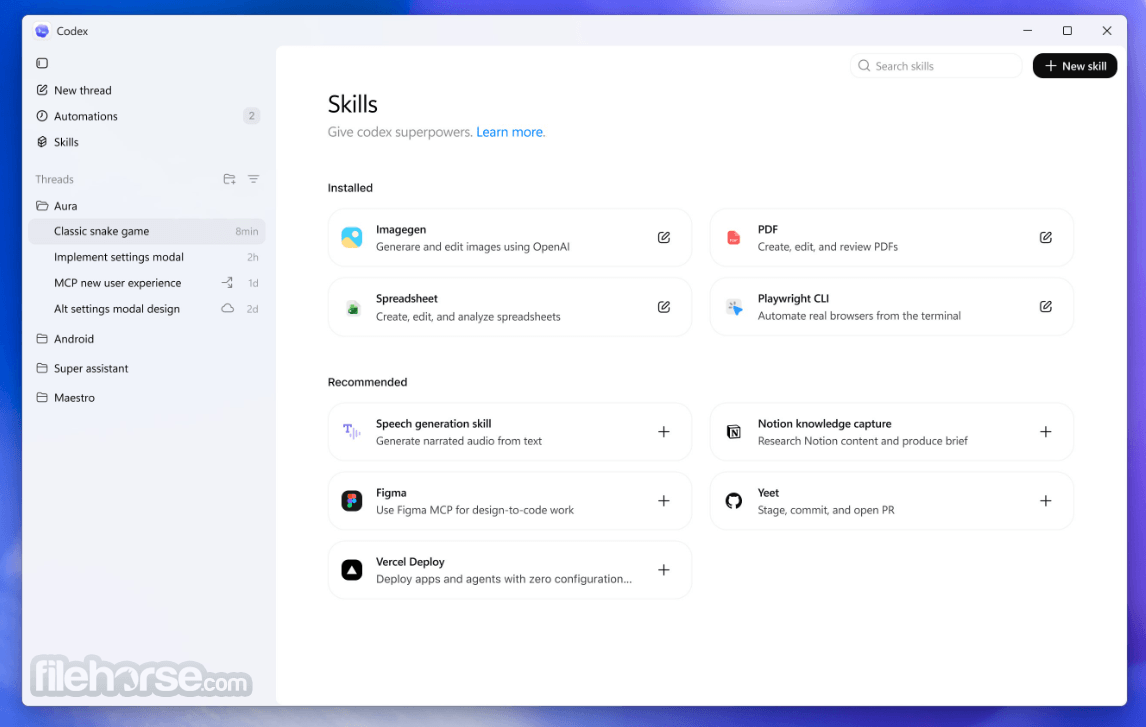Click the Playwright CLI skill icon
Screen dimensions: 1146x727
(x=734, y=308)
